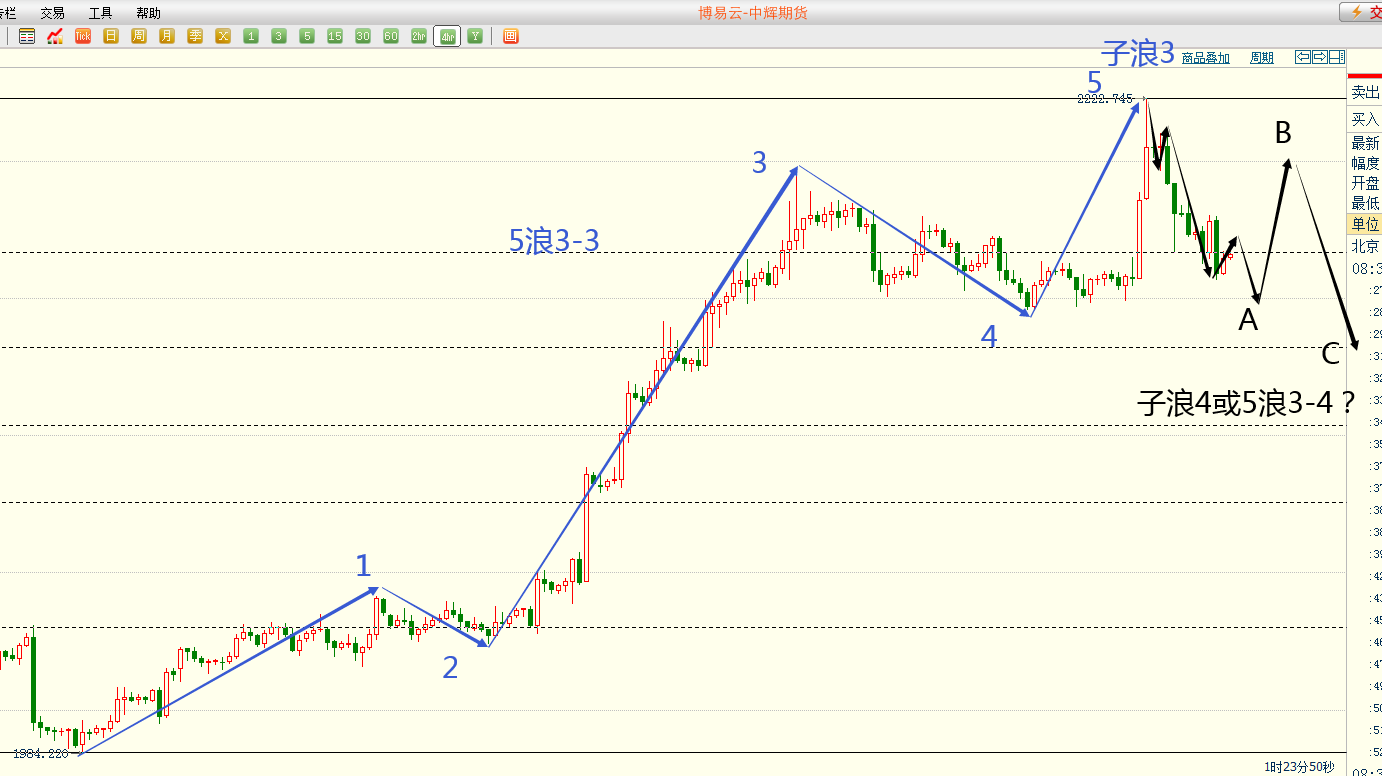Open the 工具 menu
The height and width of the screenshot is (776, 1382).
coord(100,13)
